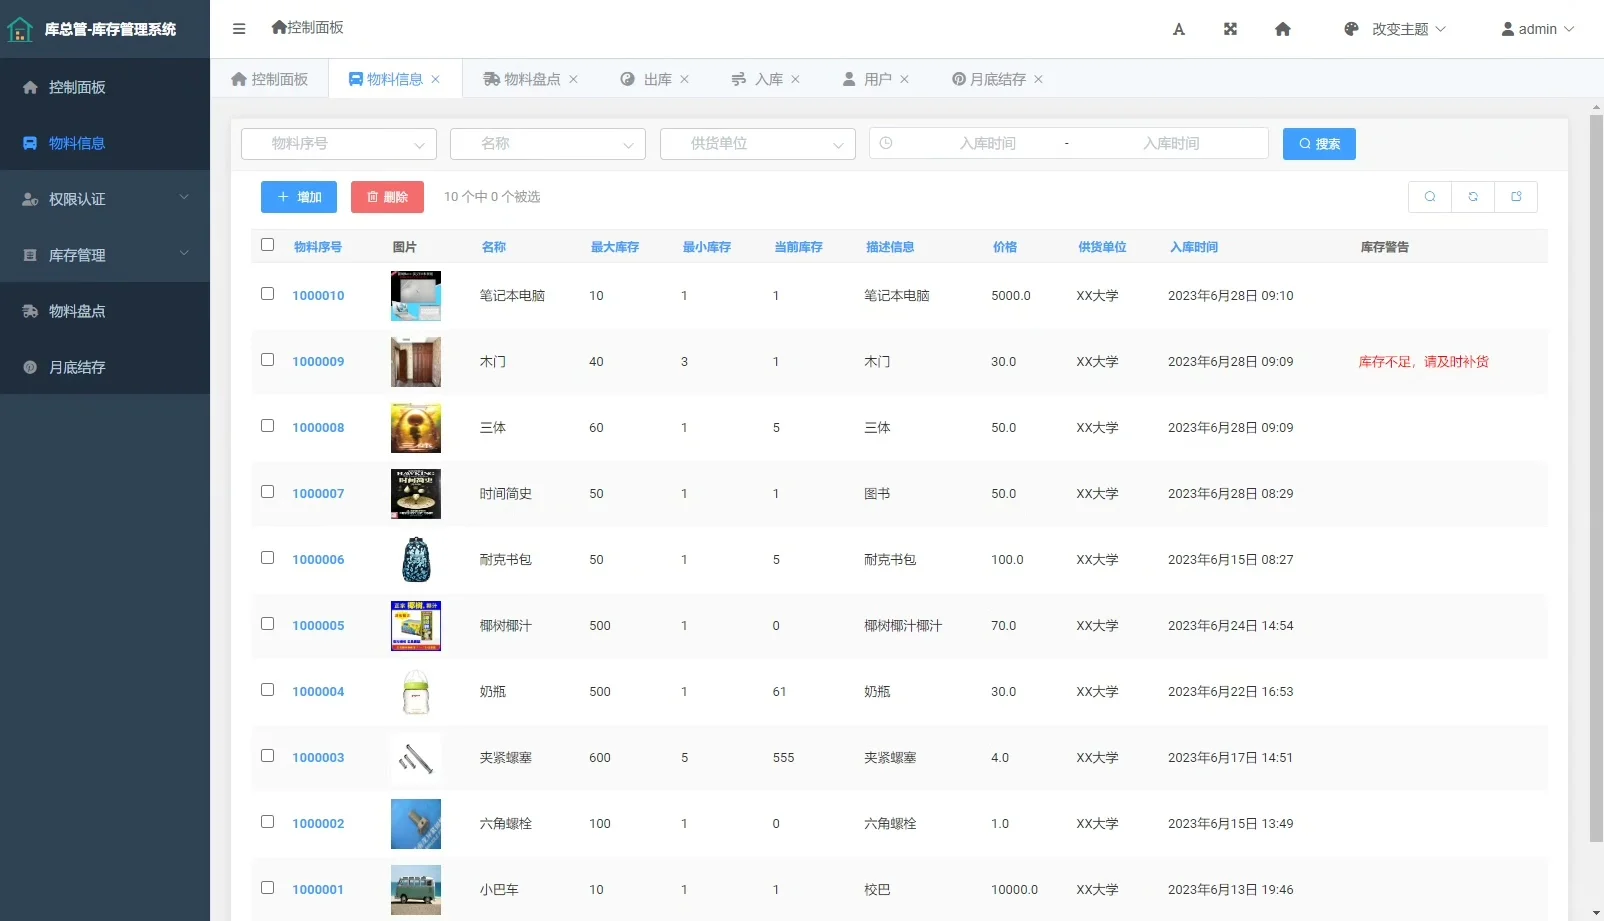Select the checkbox for row 1000009
The height and width of the screenshot is (921, 1604).
[x=267, y=360]
